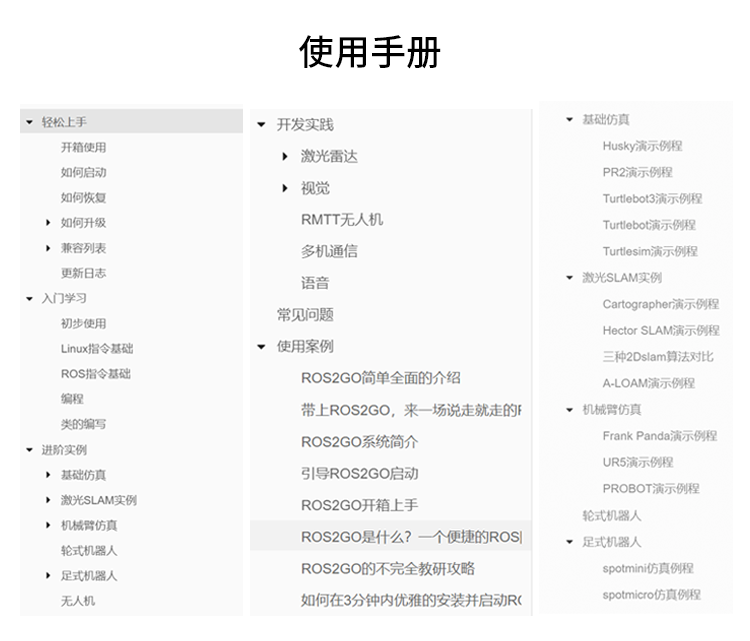Open PR2演示例程
Screen dimensions: 750x641
pos(638,172)
